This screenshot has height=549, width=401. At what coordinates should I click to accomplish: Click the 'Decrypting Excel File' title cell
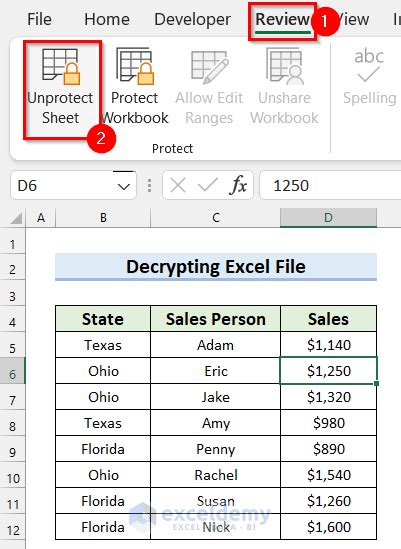(216, 267)
